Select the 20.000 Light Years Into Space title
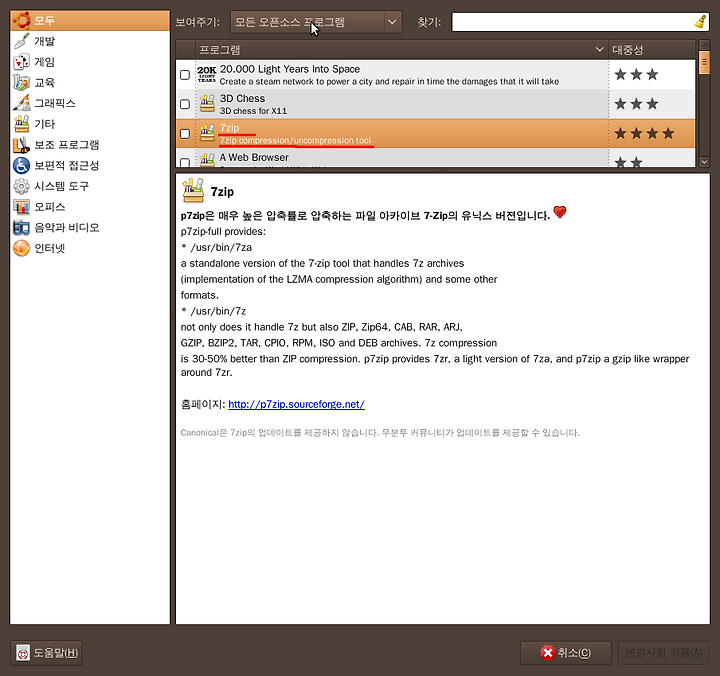 (x=290, y=69)
